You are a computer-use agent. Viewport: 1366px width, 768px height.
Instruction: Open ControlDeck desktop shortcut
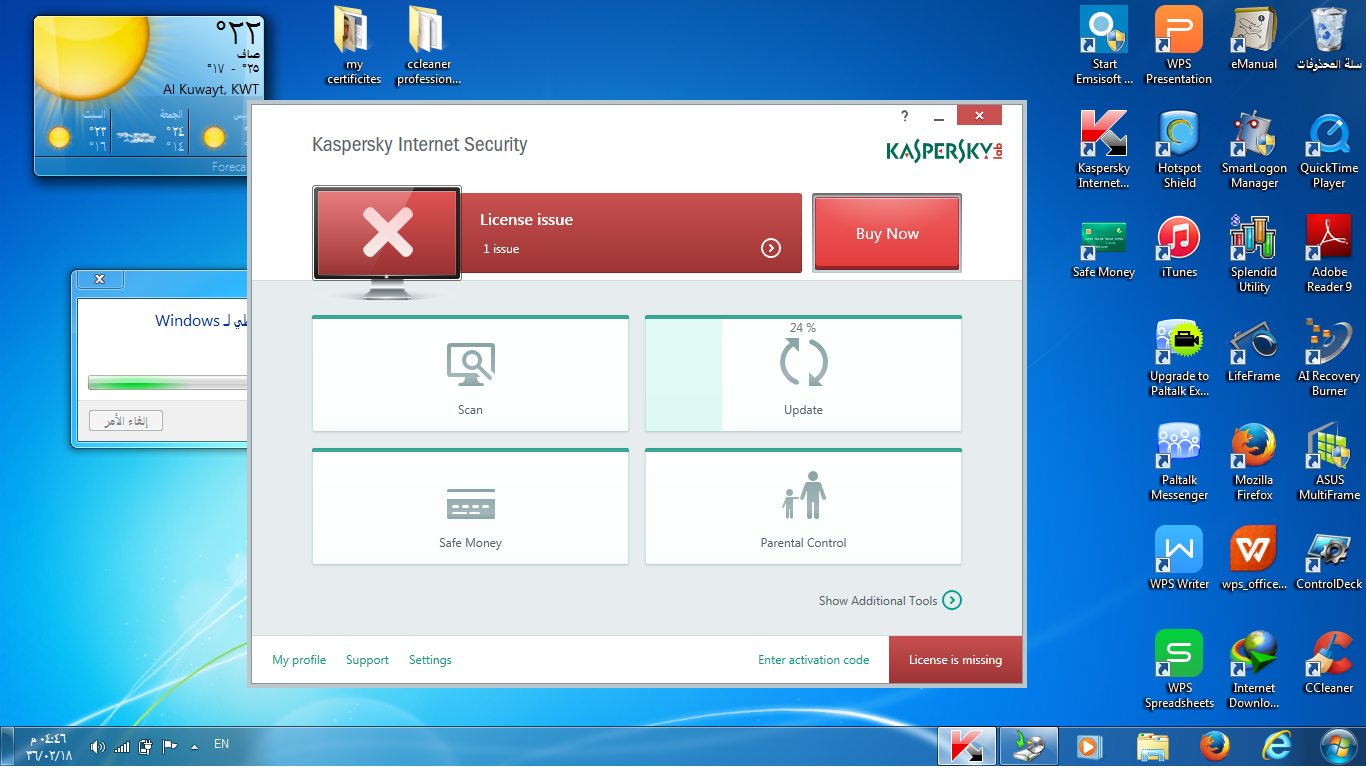click(1329, 558)
